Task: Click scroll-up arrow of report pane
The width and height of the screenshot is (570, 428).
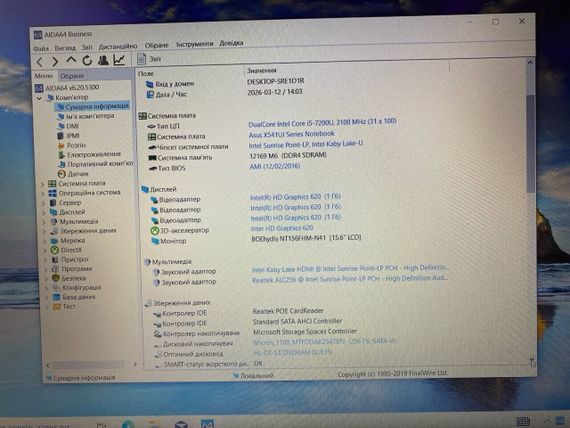Action: [530, 62]
